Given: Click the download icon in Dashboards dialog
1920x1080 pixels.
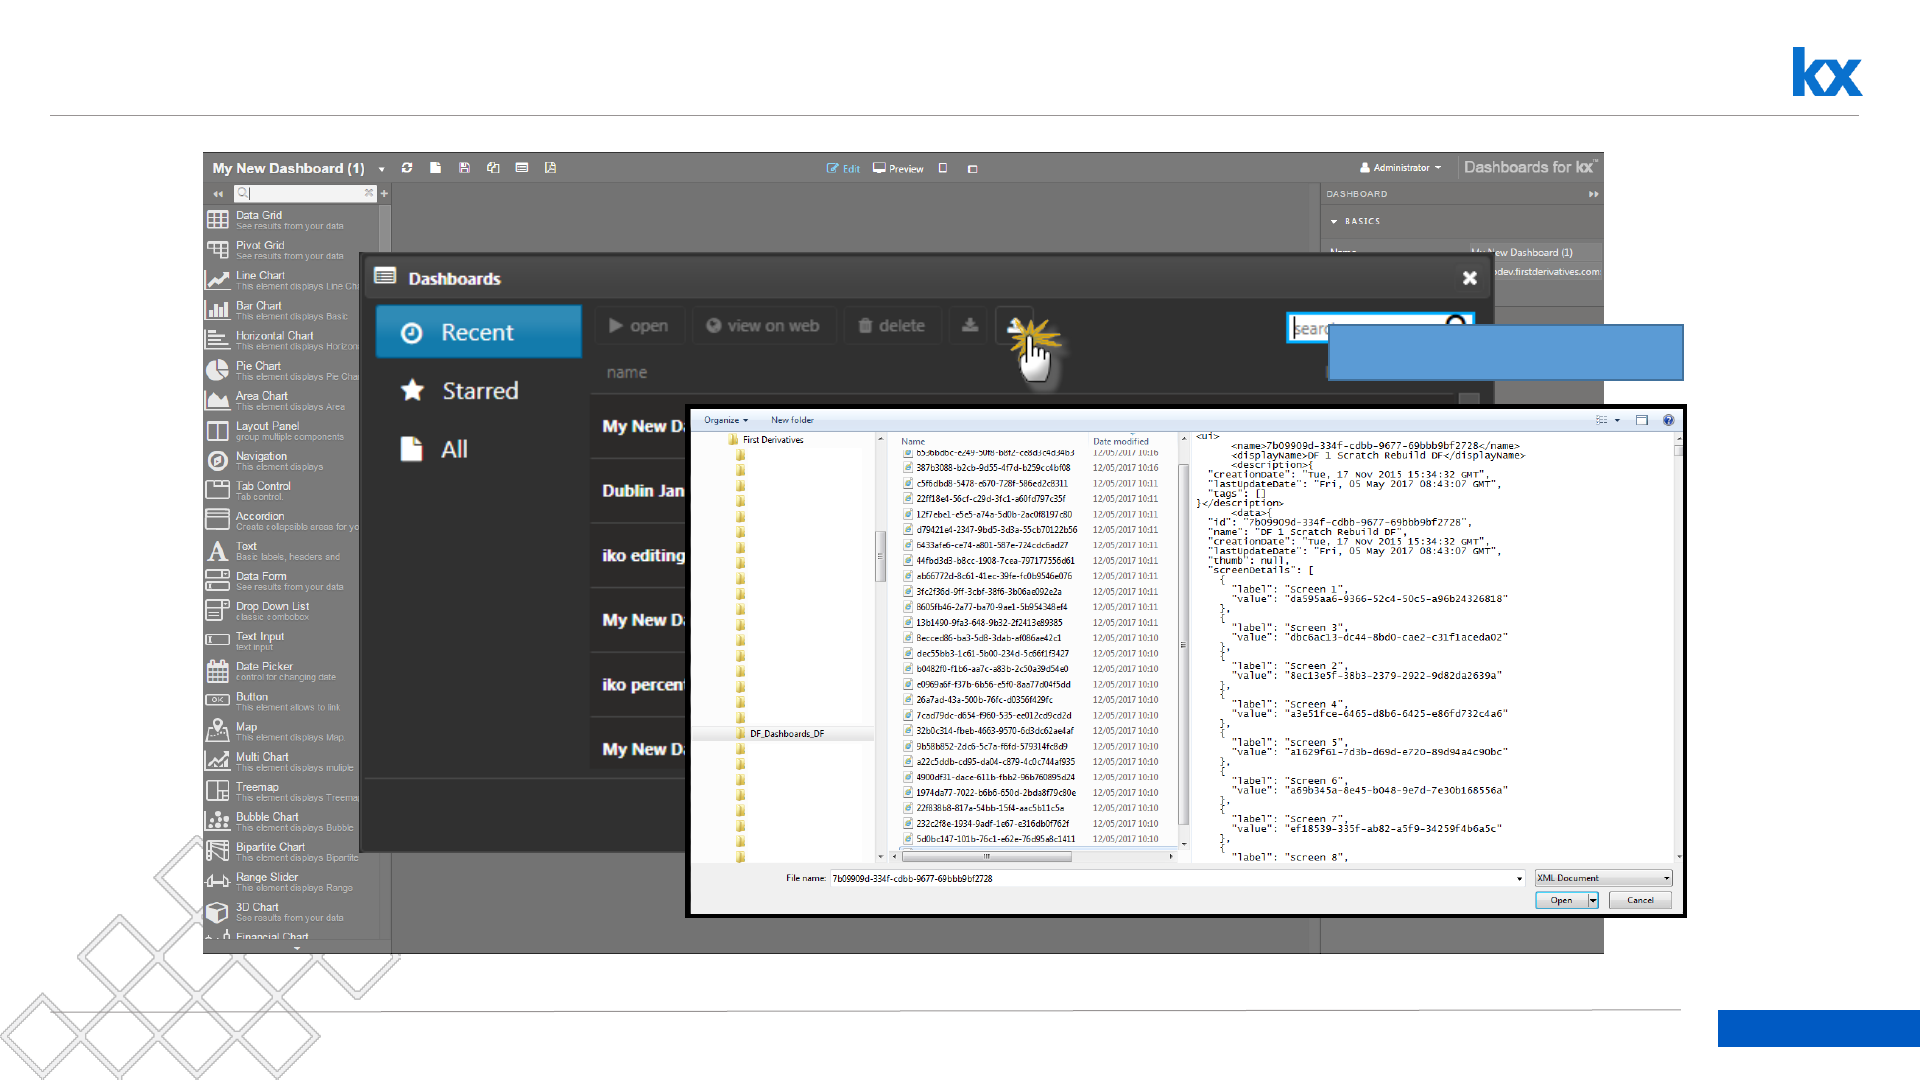Looking at the screenshot, I should pos(969,326).
